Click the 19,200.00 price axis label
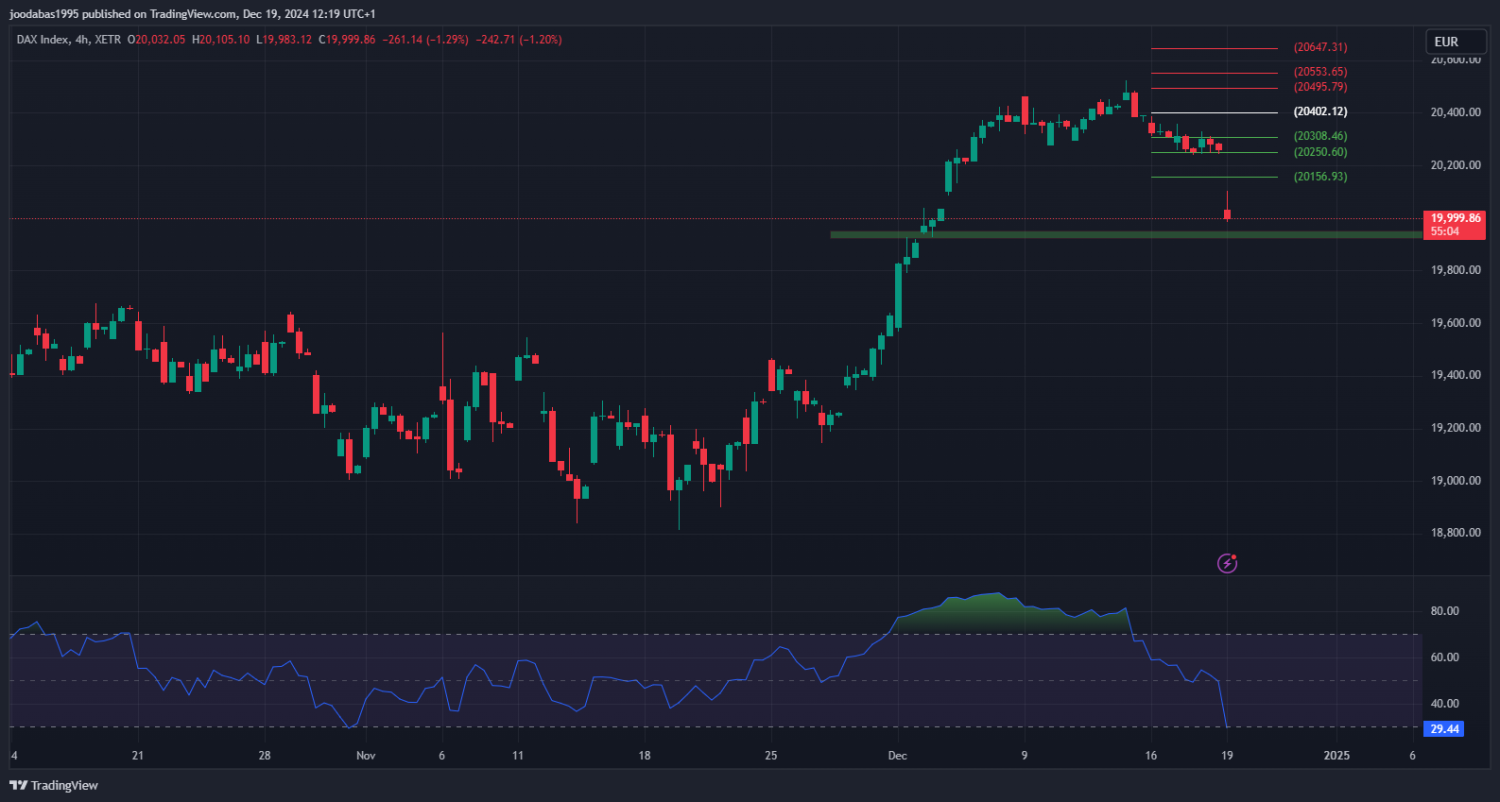 (1456, 428)
